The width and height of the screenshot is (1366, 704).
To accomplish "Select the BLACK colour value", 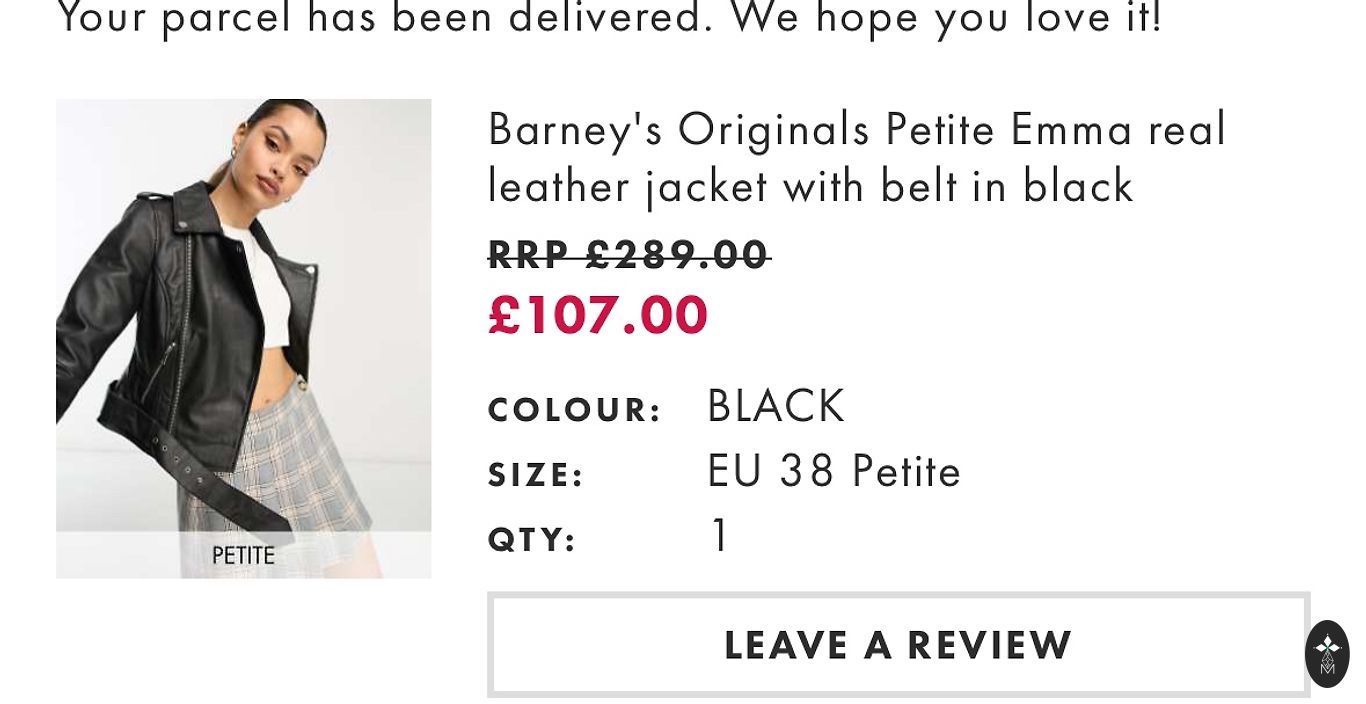I will point(776,407).
